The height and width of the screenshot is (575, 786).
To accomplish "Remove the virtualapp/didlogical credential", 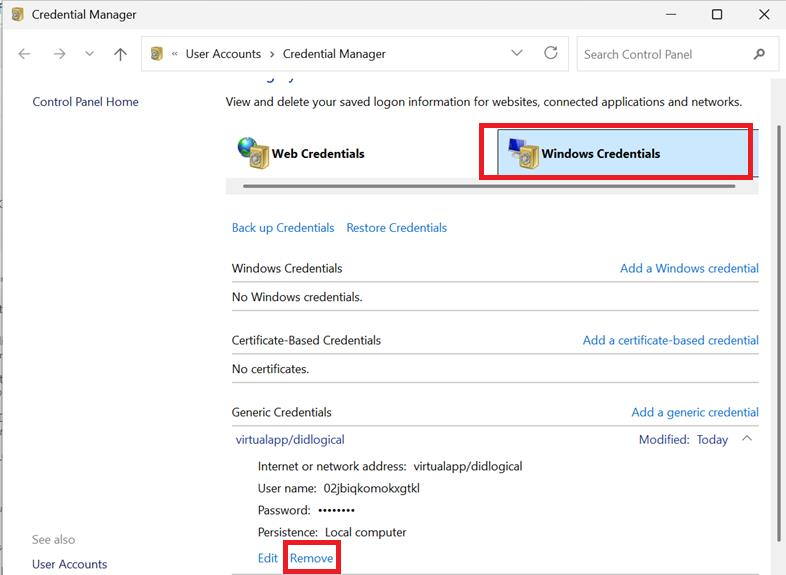I will [x=311, y=558].
